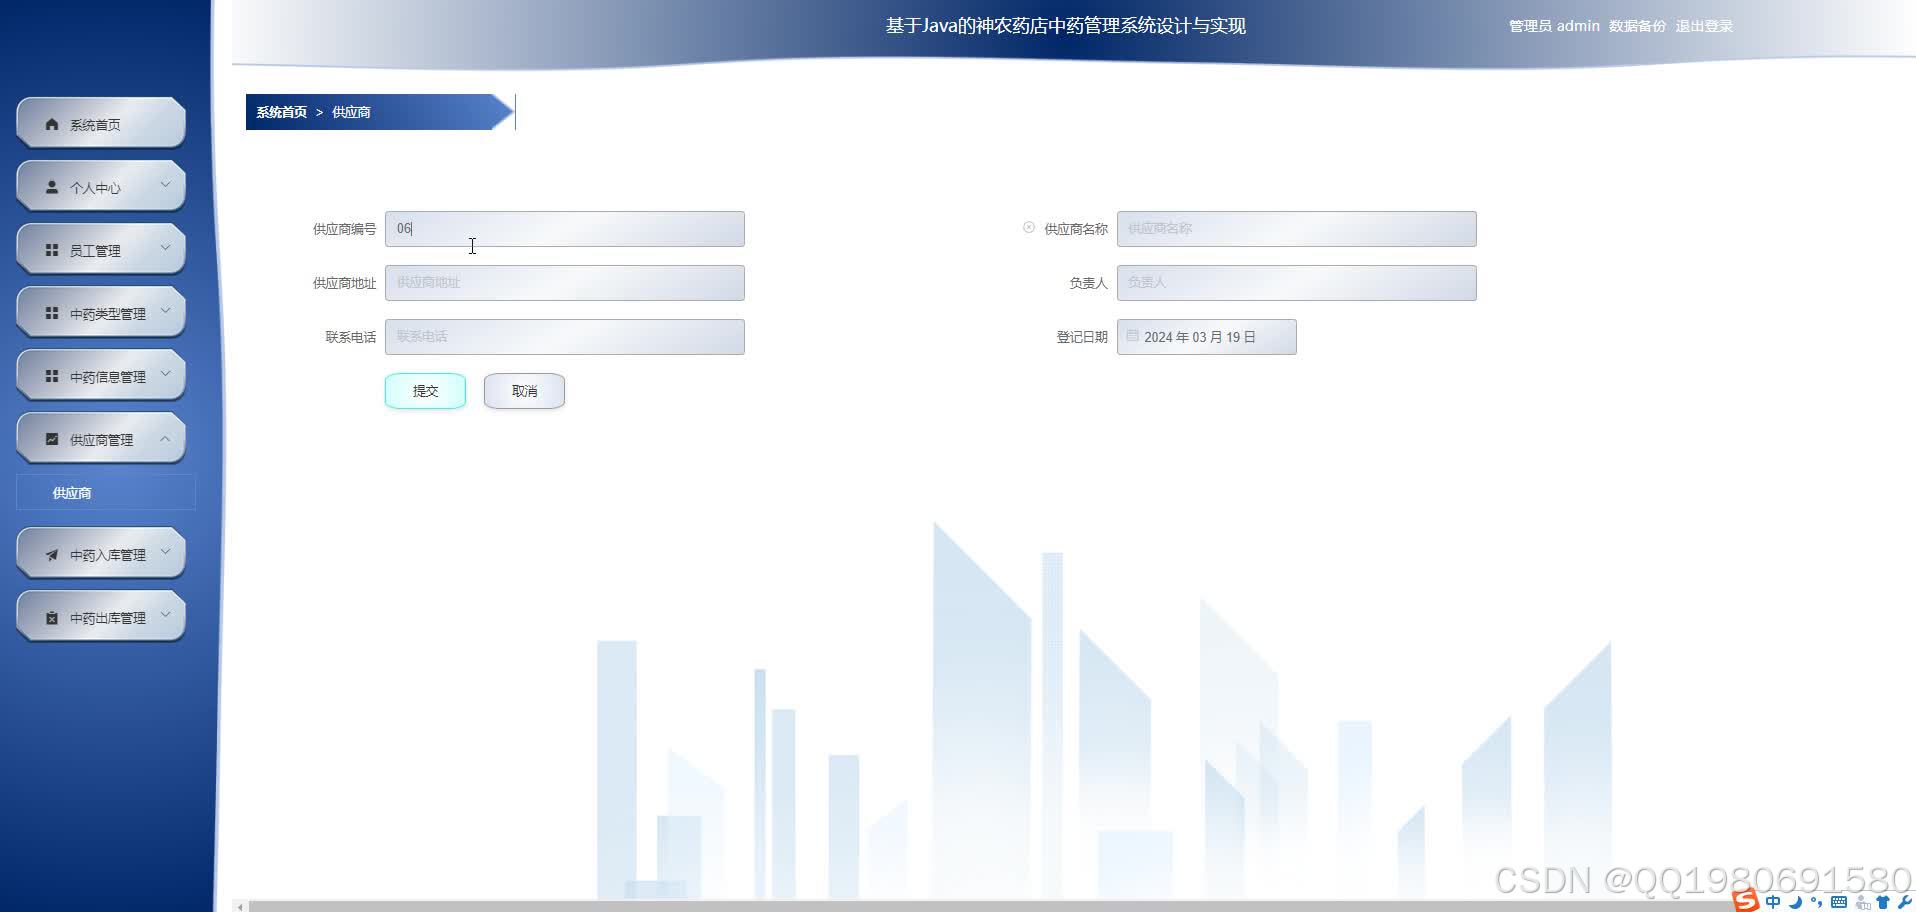Click the system title 基于Java的神农药店中药管理系统设计与实现
This screenshot has height=912, width=1916.
(1065, 26)
